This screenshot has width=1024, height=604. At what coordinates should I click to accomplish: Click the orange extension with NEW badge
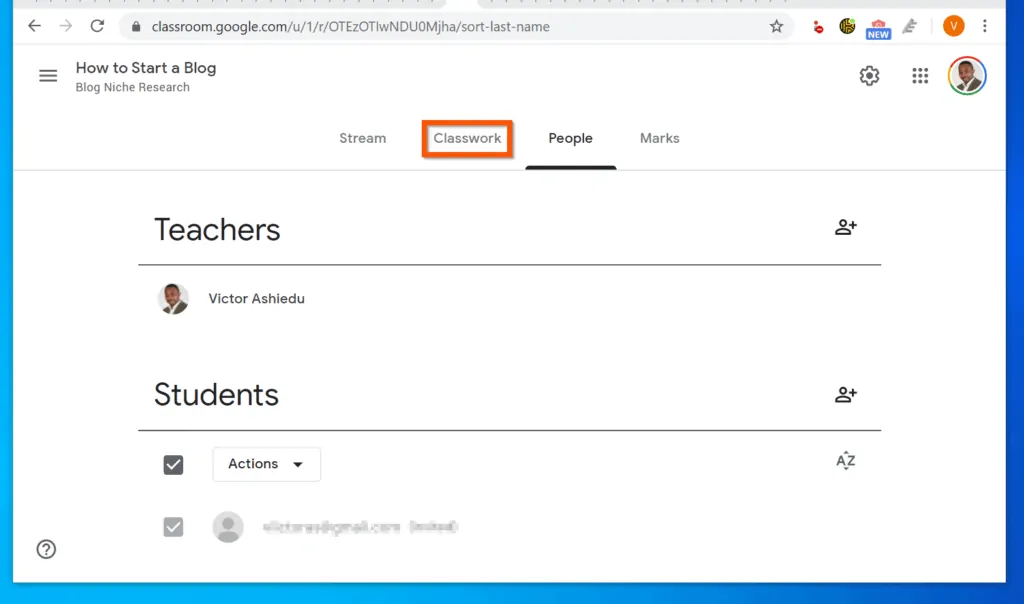(877, 27)
